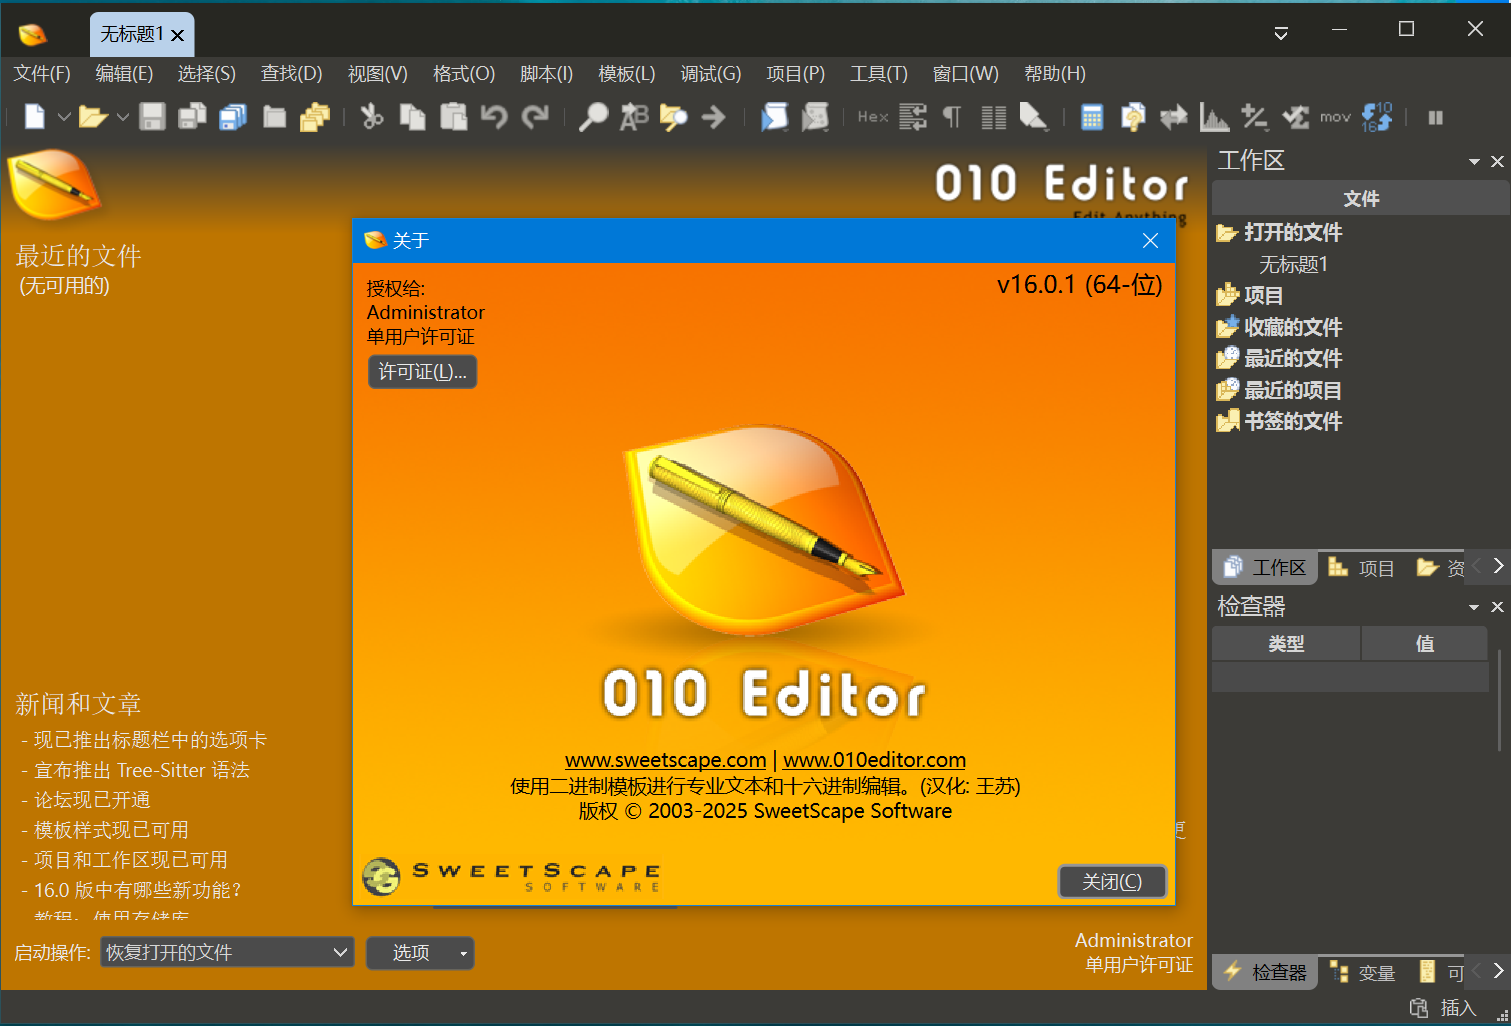Viewport: 1511px width, 1026px height.
Task: Click the copy icon in the toolbar
Action: (412, 117)
